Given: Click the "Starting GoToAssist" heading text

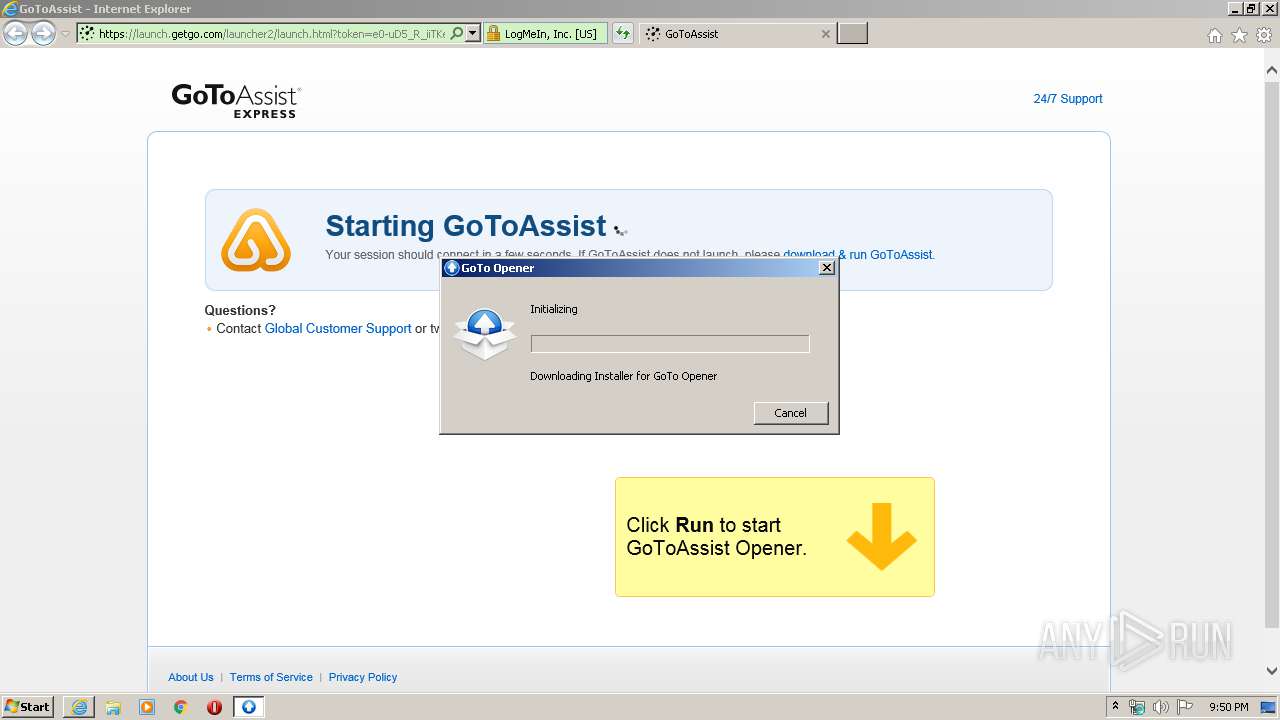Looking at the screenshot, I should coord(466,226).
